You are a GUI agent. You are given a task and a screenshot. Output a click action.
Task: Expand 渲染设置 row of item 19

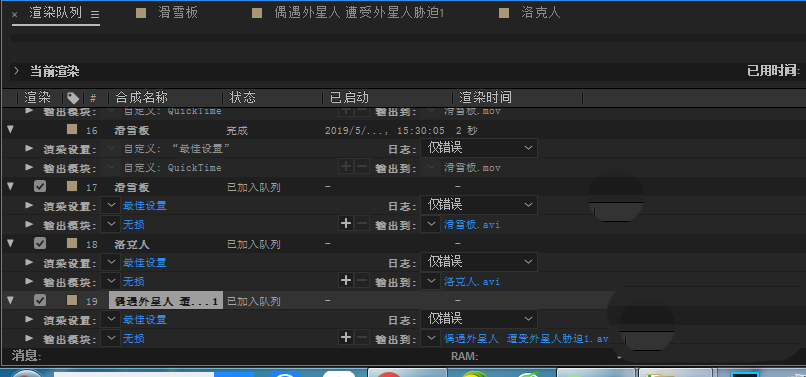click(x=29, y=319)
